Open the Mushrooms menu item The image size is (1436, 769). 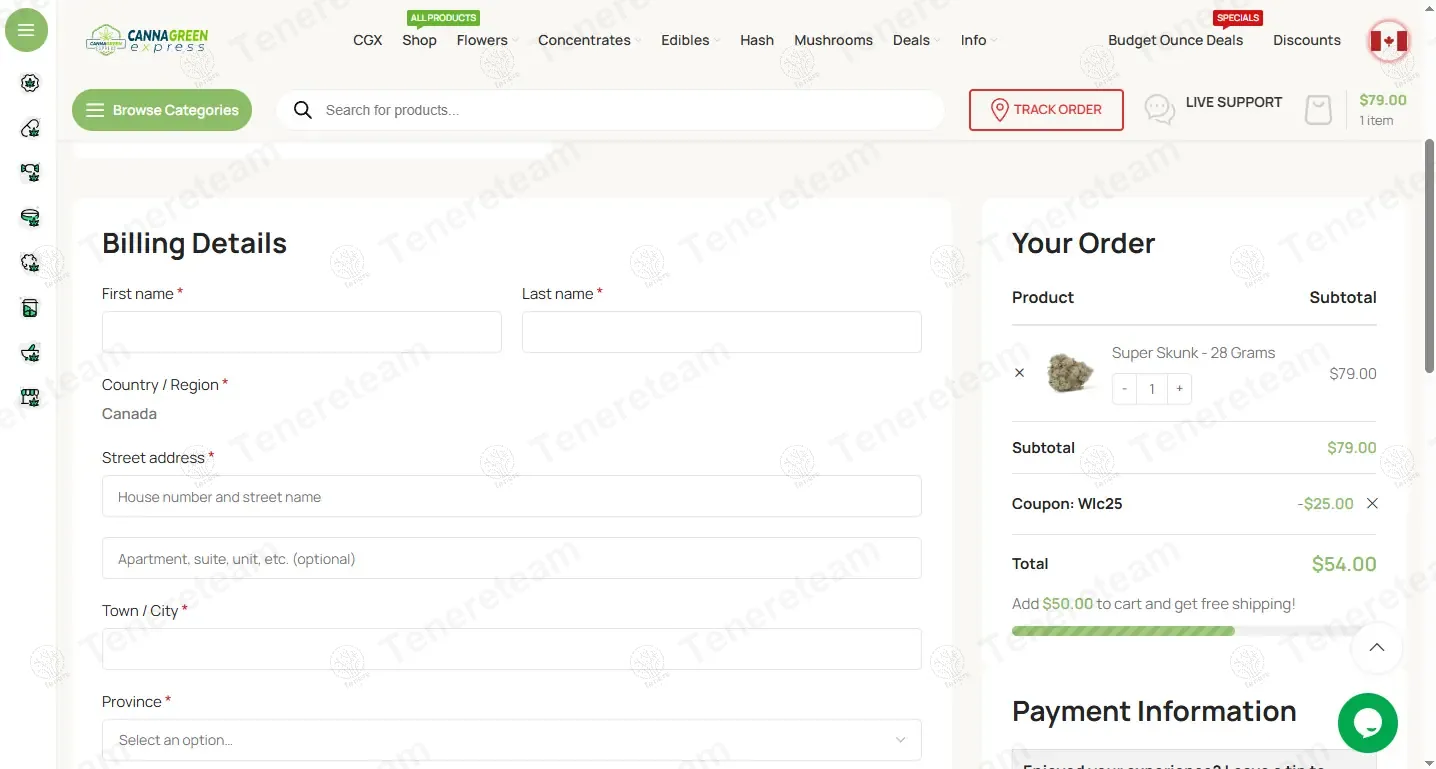[833, 40]
